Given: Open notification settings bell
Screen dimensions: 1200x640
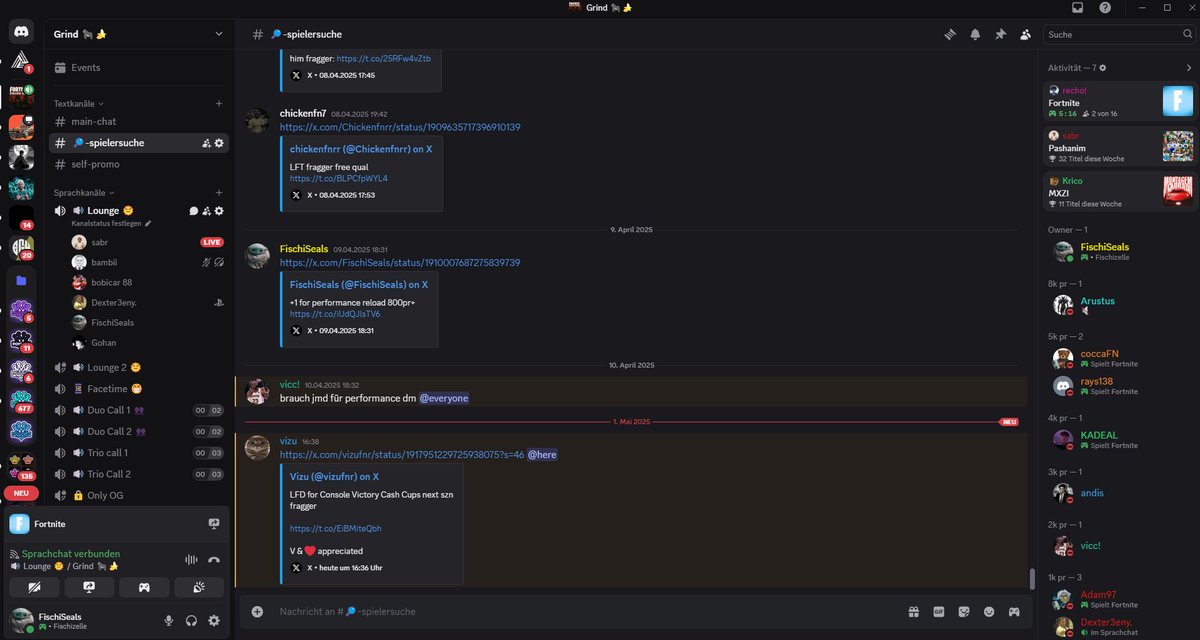Looking at the screenshot, I should pyautogui.click(x=975, y=34).
